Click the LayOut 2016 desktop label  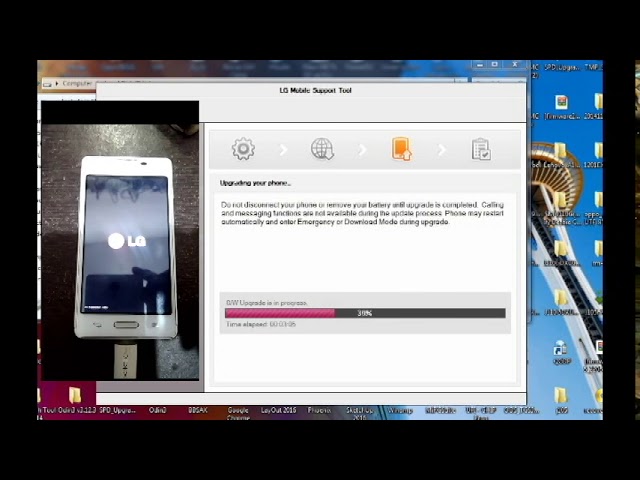tap(278, 410)
